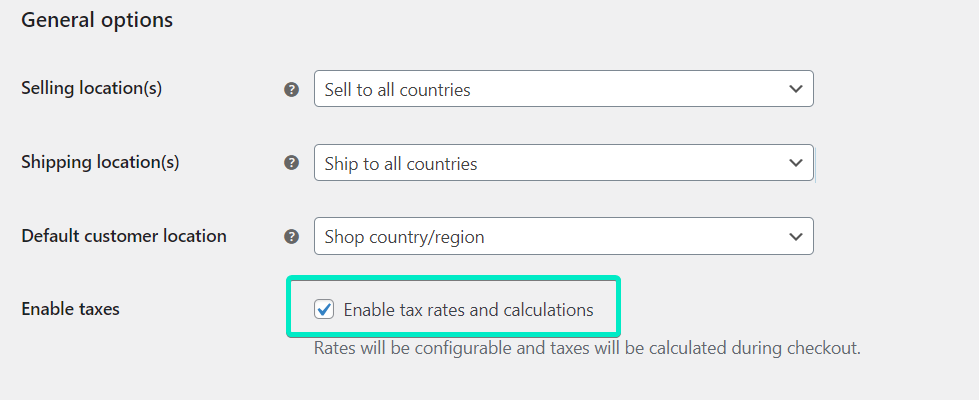The image size is (979, 400).
Task: Click the 'Enable tax rates and calculations' label
Action: click(x=468, y=310)
